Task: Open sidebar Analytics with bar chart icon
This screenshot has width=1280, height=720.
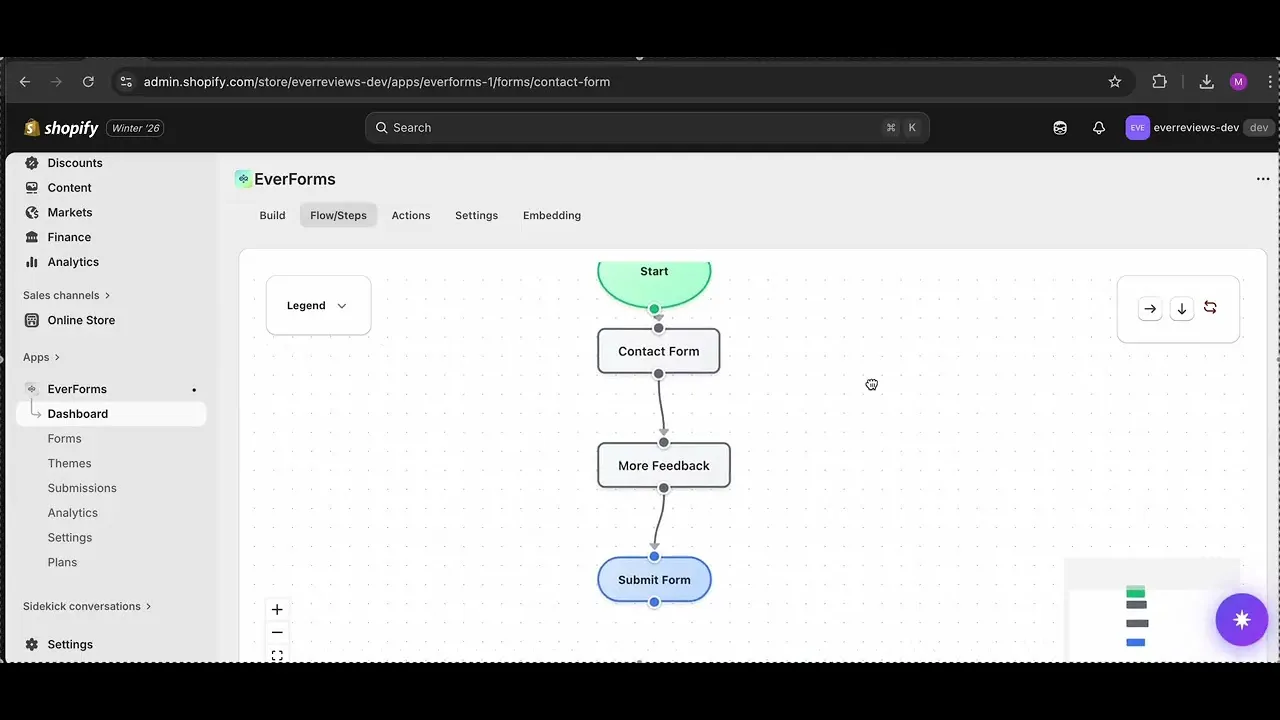Action: click(x=73, y=262)
